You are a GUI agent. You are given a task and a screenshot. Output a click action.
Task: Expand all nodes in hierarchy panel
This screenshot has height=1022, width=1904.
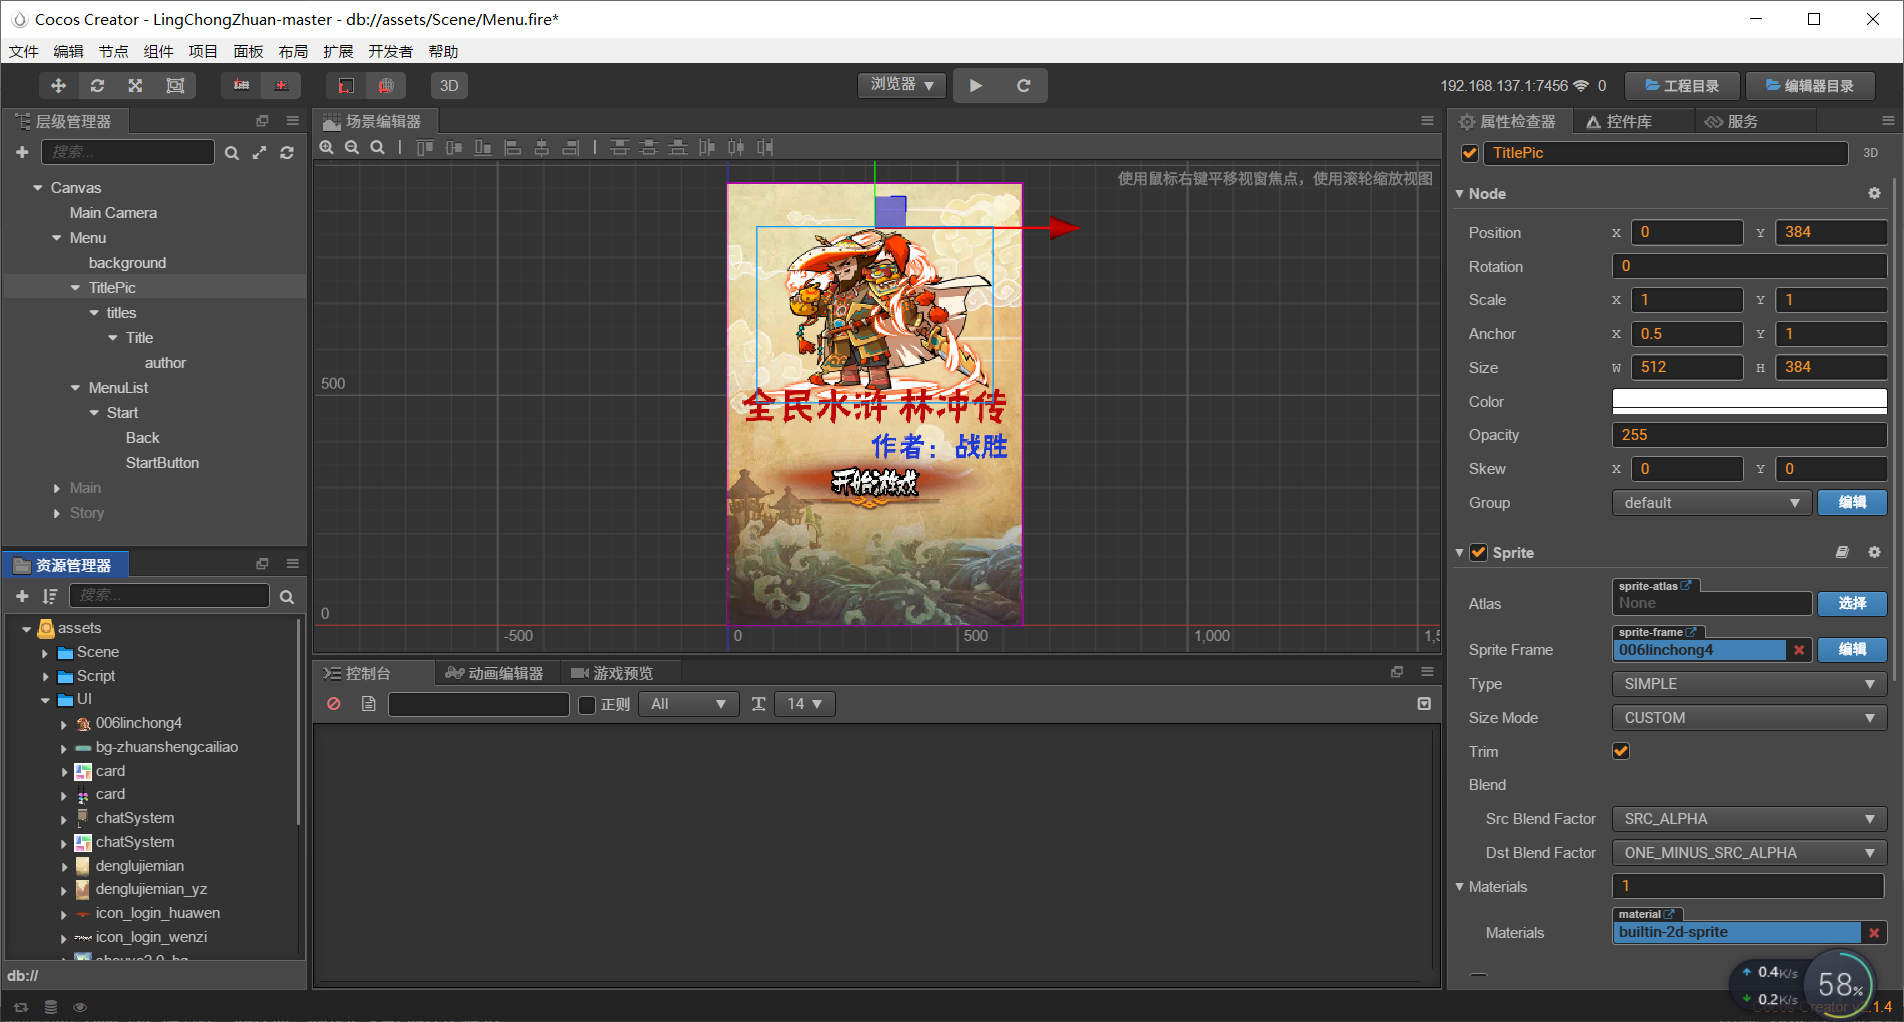pos(260,153)
